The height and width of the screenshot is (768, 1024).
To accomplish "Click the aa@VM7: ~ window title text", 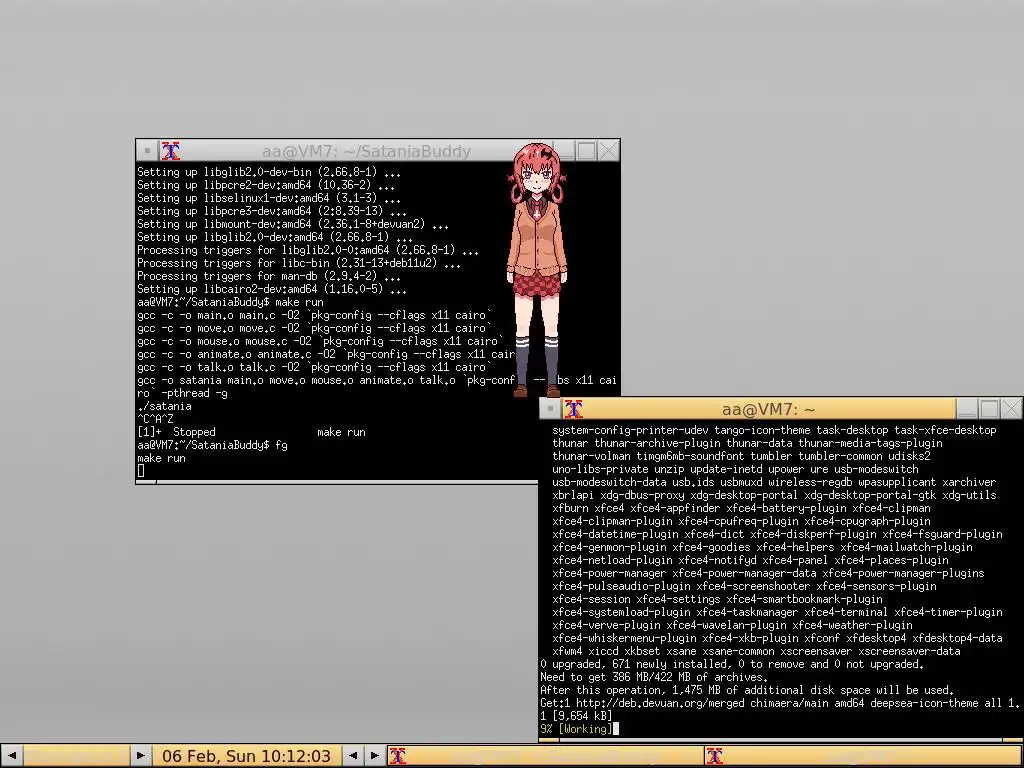I will pos(768,409).
